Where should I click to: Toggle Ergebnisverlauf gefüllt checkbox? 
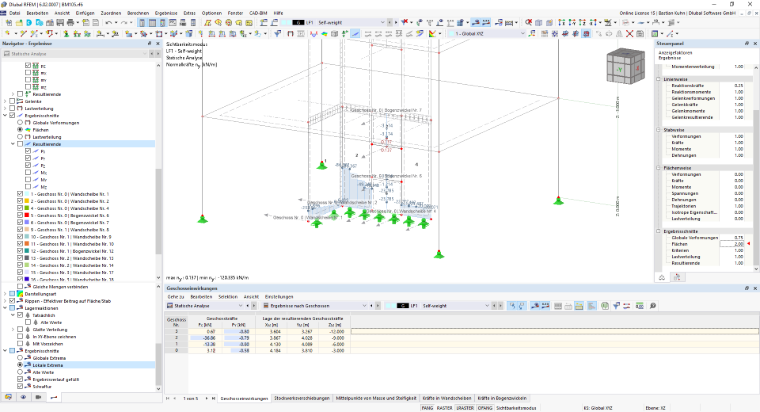20,380
